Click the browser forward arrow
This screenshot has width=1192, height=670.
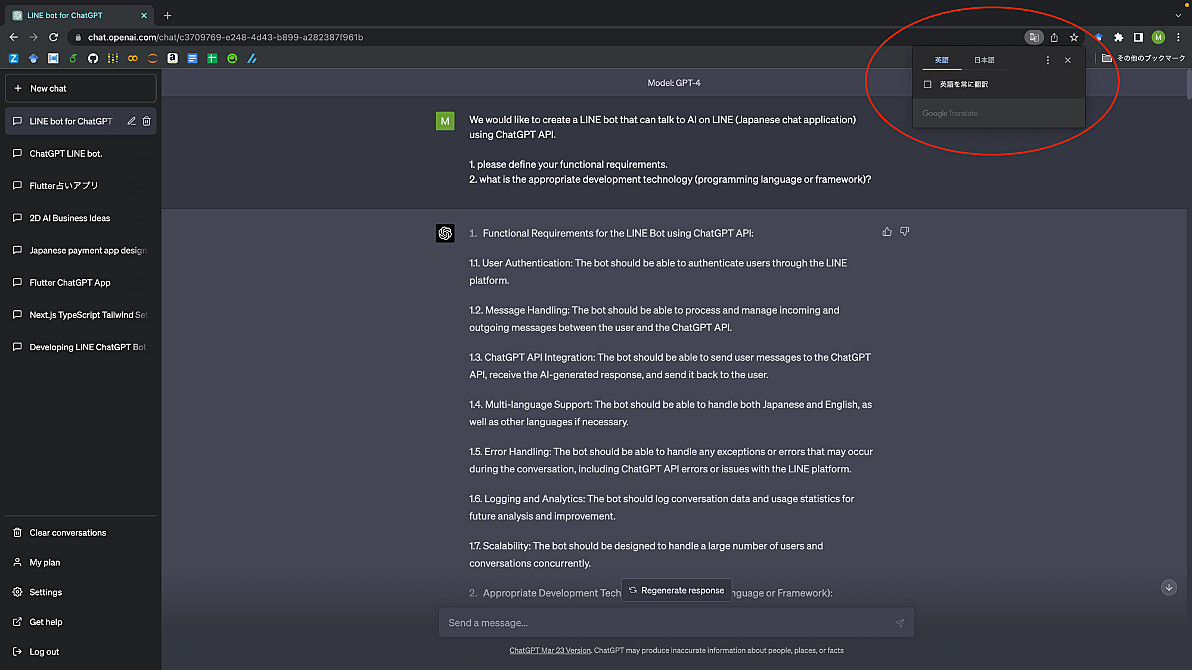tap(33, 37)
